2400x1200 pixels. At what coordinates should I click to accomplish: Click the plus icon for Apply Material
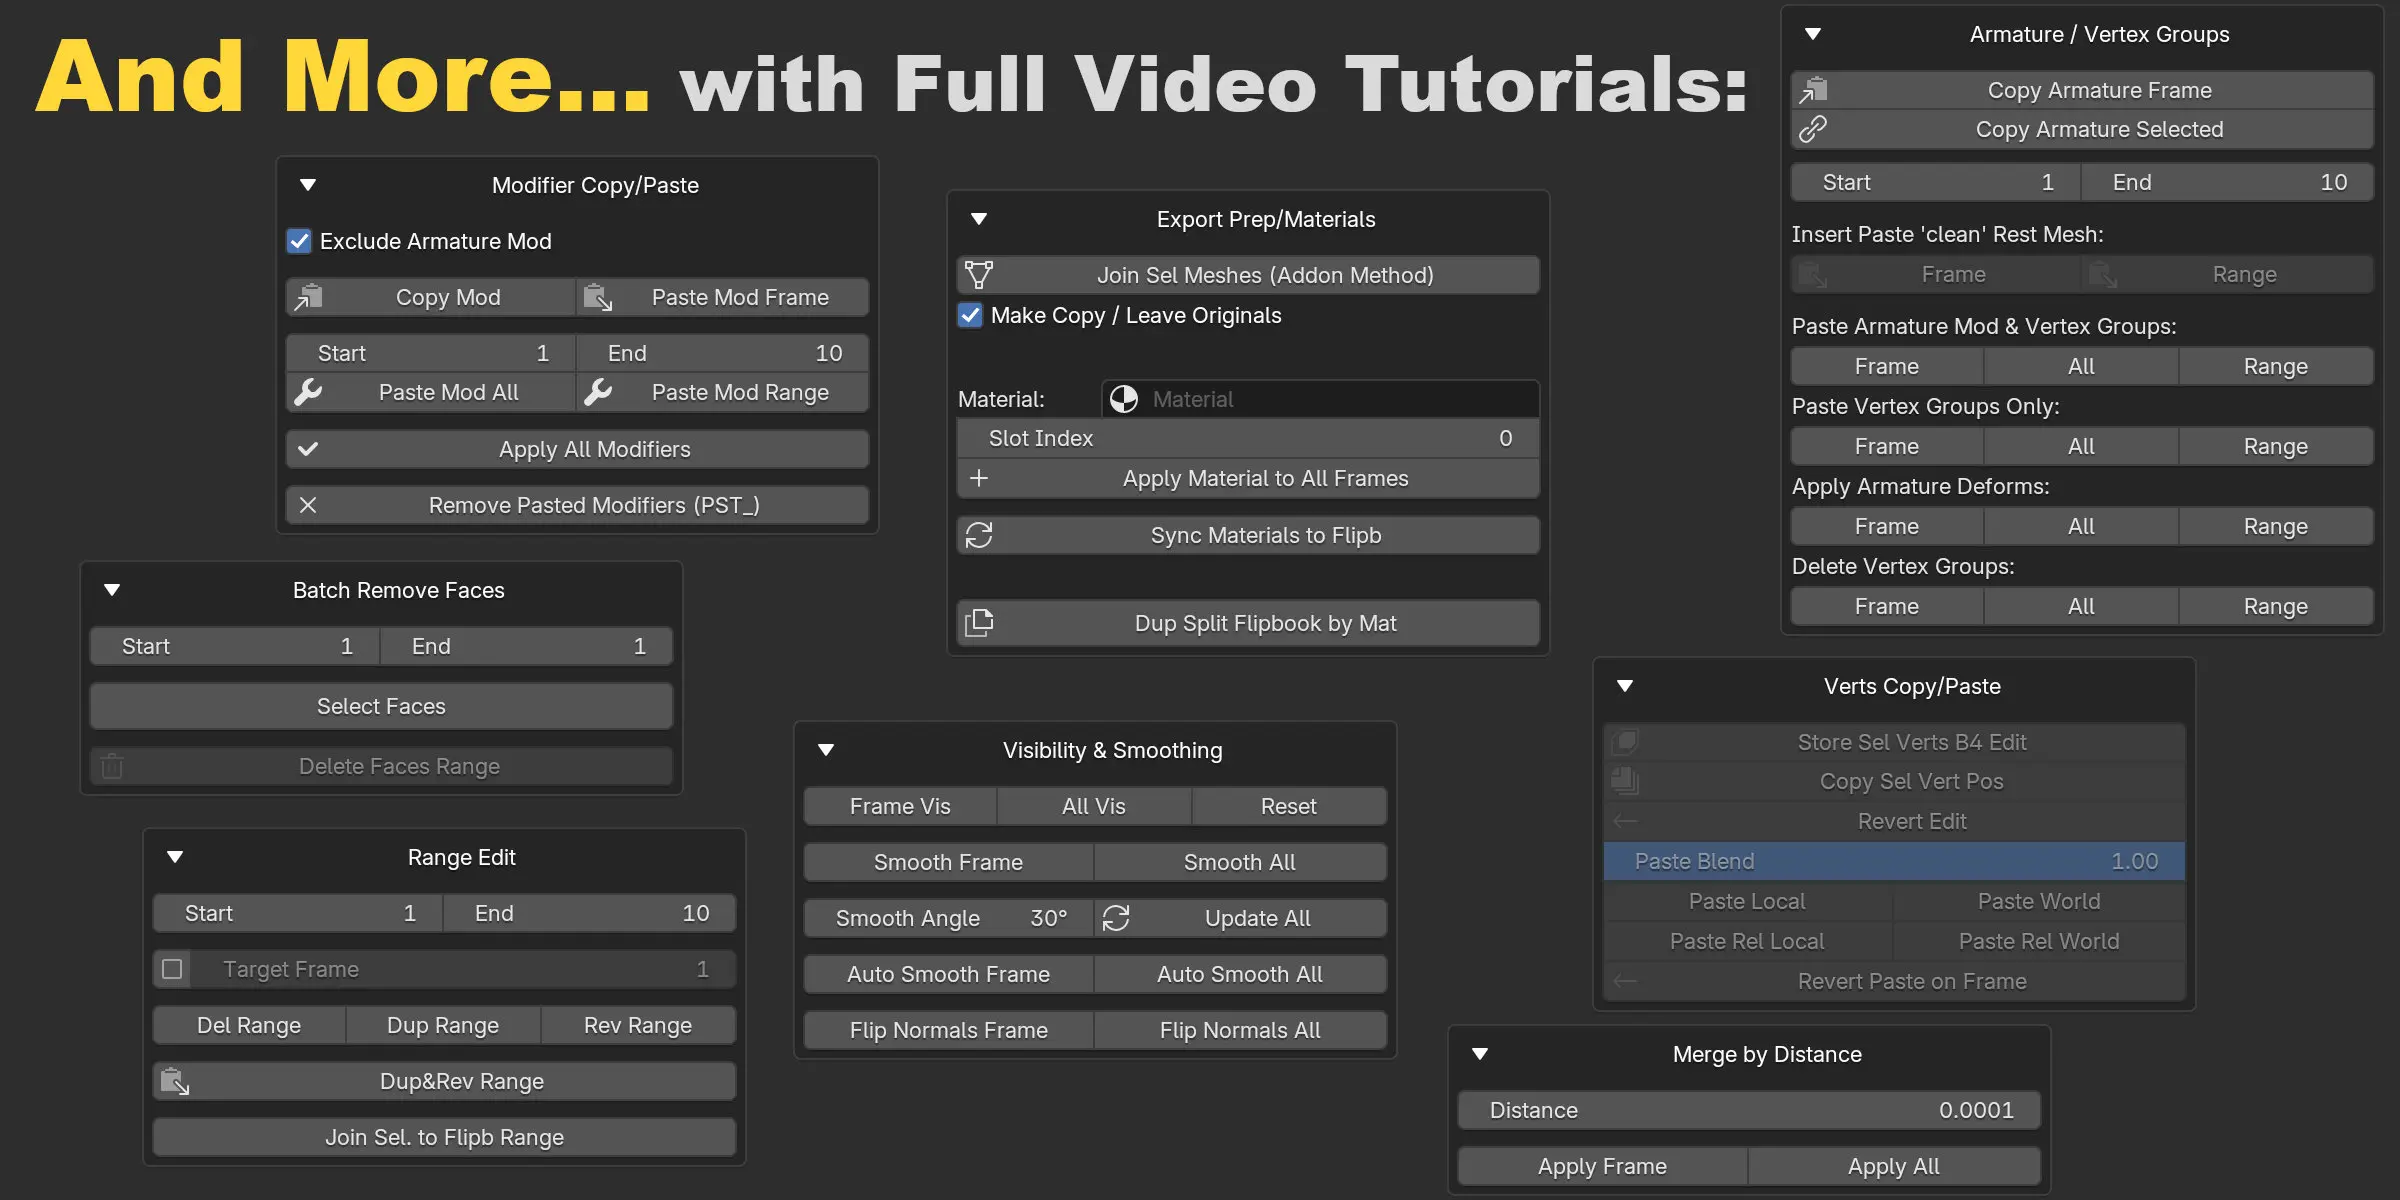979,478
